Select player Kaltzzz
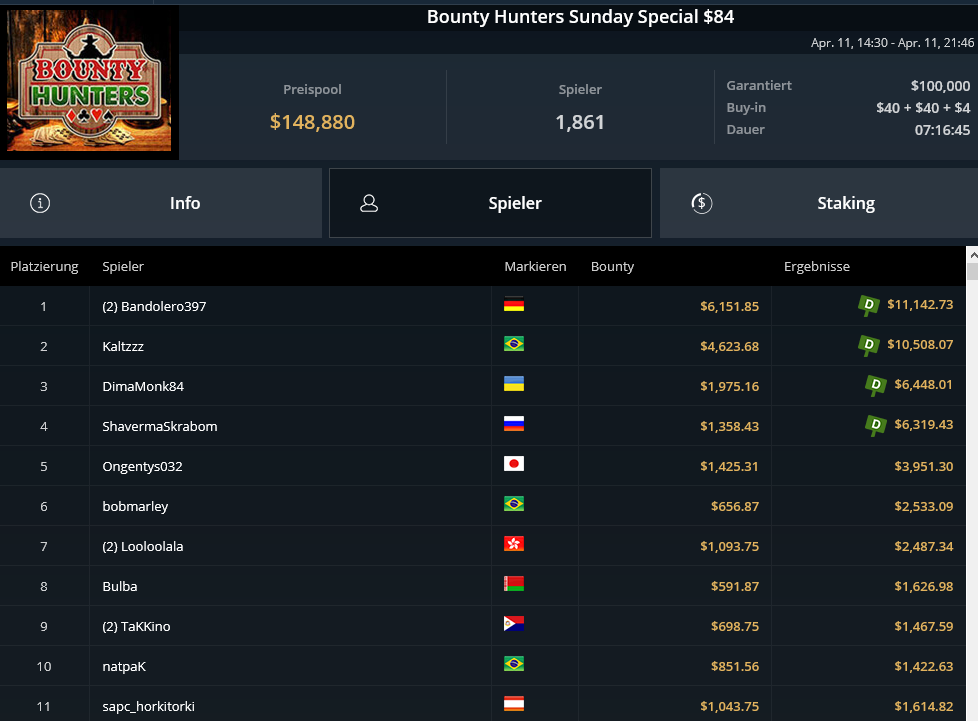Image resolution: width=978 pixels, height=721 pixels. coord(123,346)
